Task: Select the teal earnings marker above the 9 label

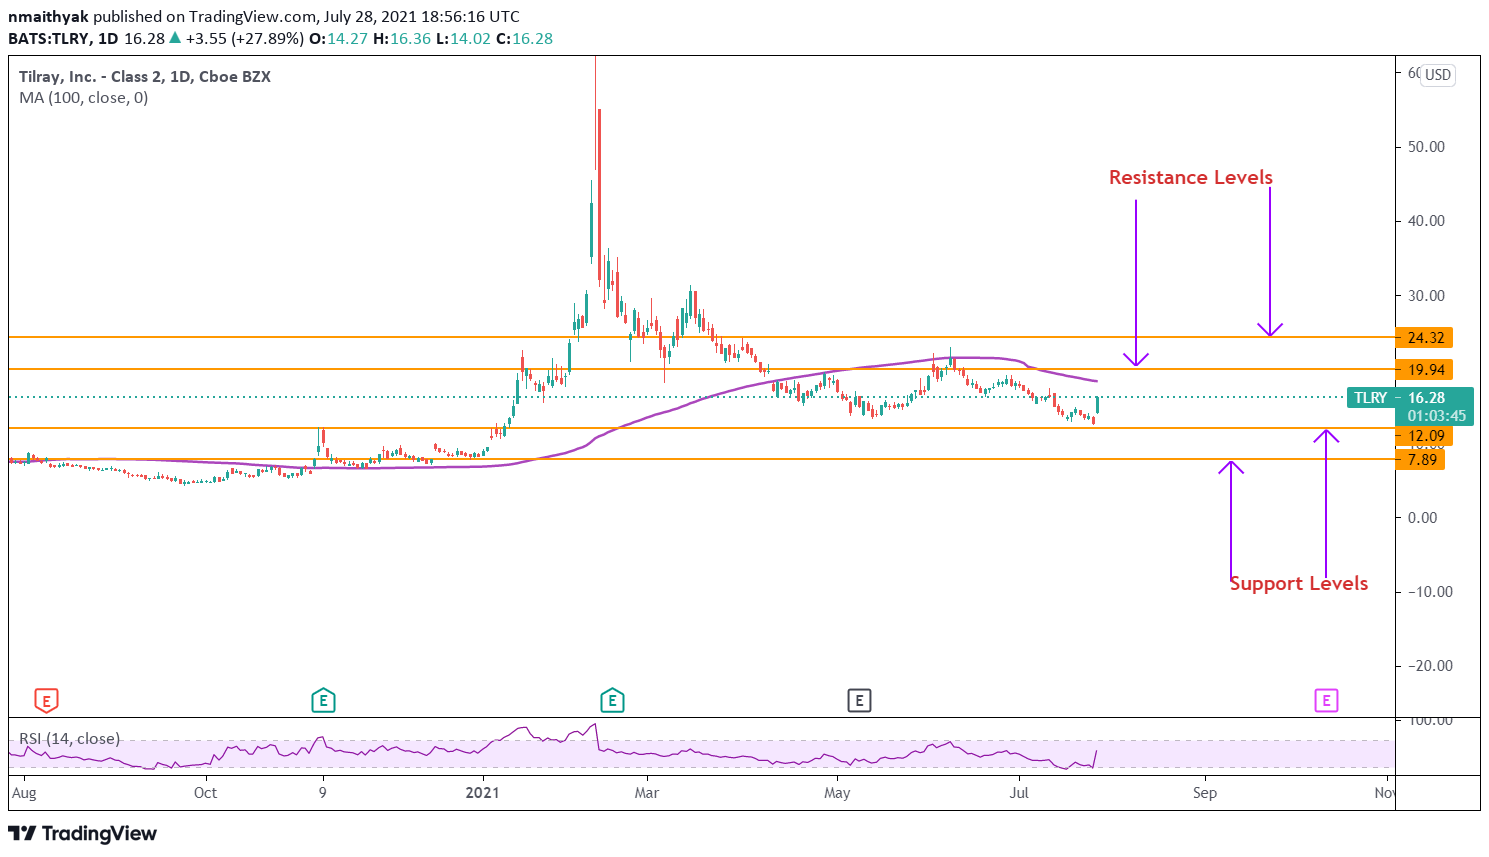Action: coord(323,701)
